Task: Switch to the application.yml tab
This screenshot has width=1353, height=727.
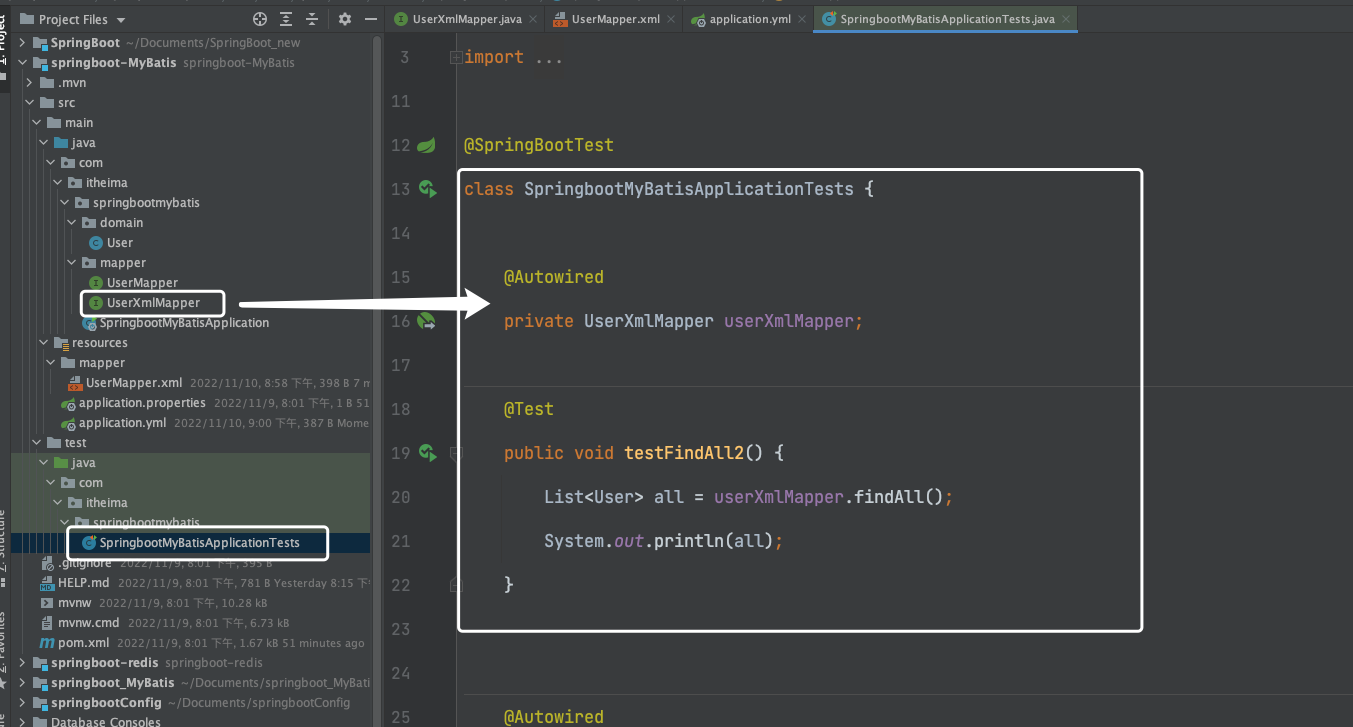Action: pyautogui.click(x=750, y=19)
